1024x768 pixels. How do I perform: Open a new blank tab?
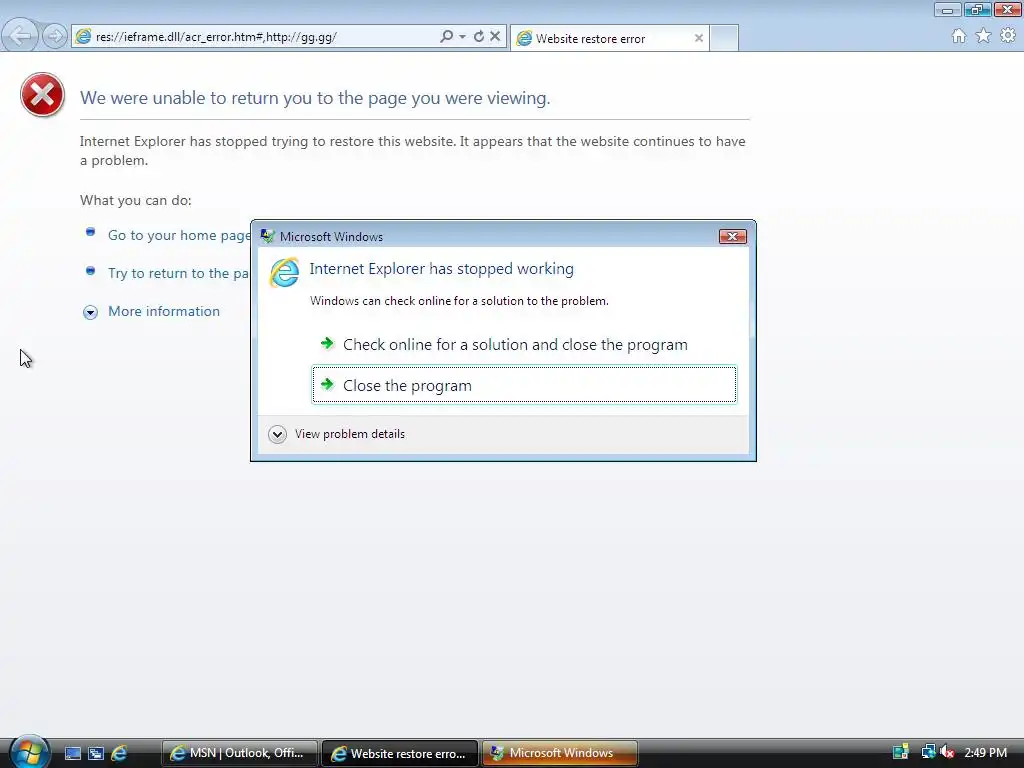tap(724, 38)
